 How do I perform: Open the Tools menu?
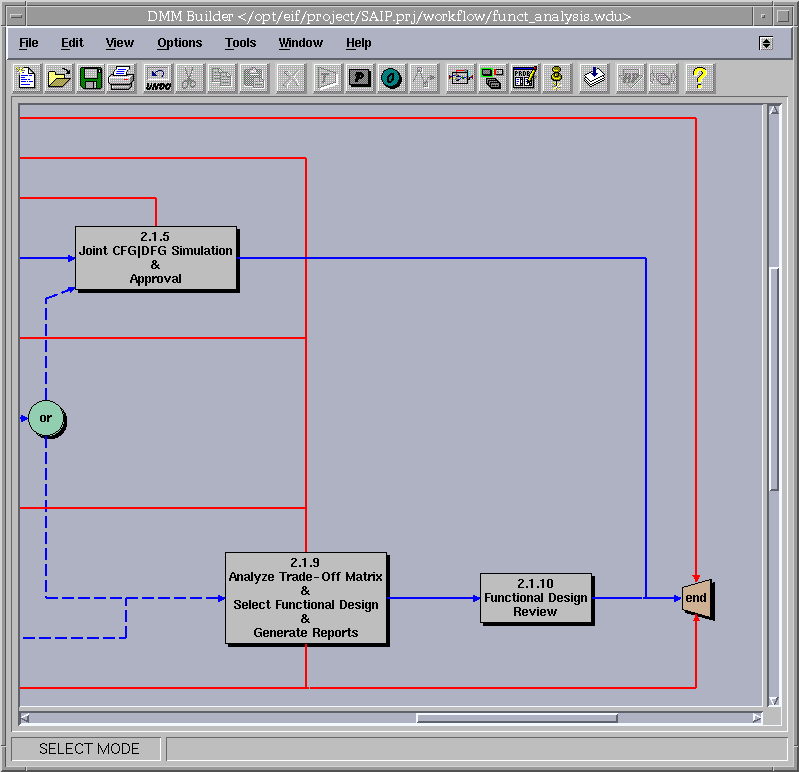pyautogui.click(x=240, y=43)
